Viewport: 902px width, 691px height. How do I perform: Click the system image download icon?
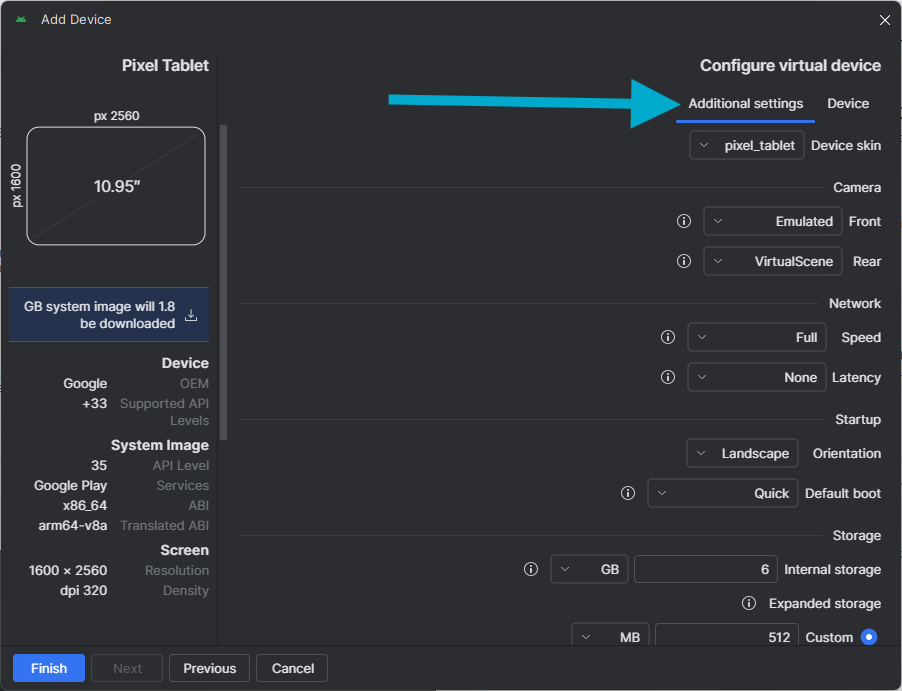pyautogui.click(x=191, y=315)
